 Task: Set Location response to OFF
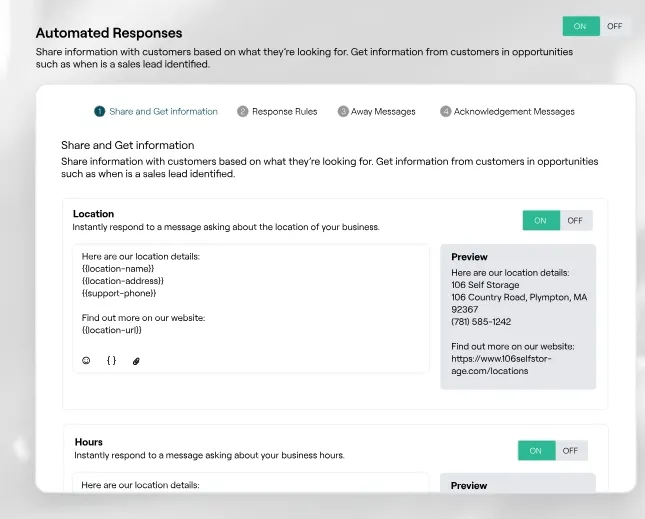click(x=575, y=220)
